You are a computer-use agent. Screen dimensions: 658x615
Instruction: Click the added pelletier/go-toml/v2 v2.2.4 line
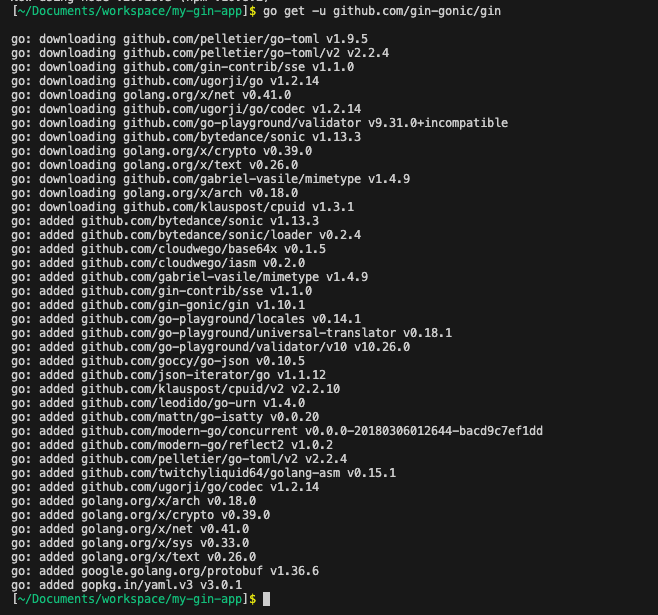pyautogui.click(x=179, y=459)
